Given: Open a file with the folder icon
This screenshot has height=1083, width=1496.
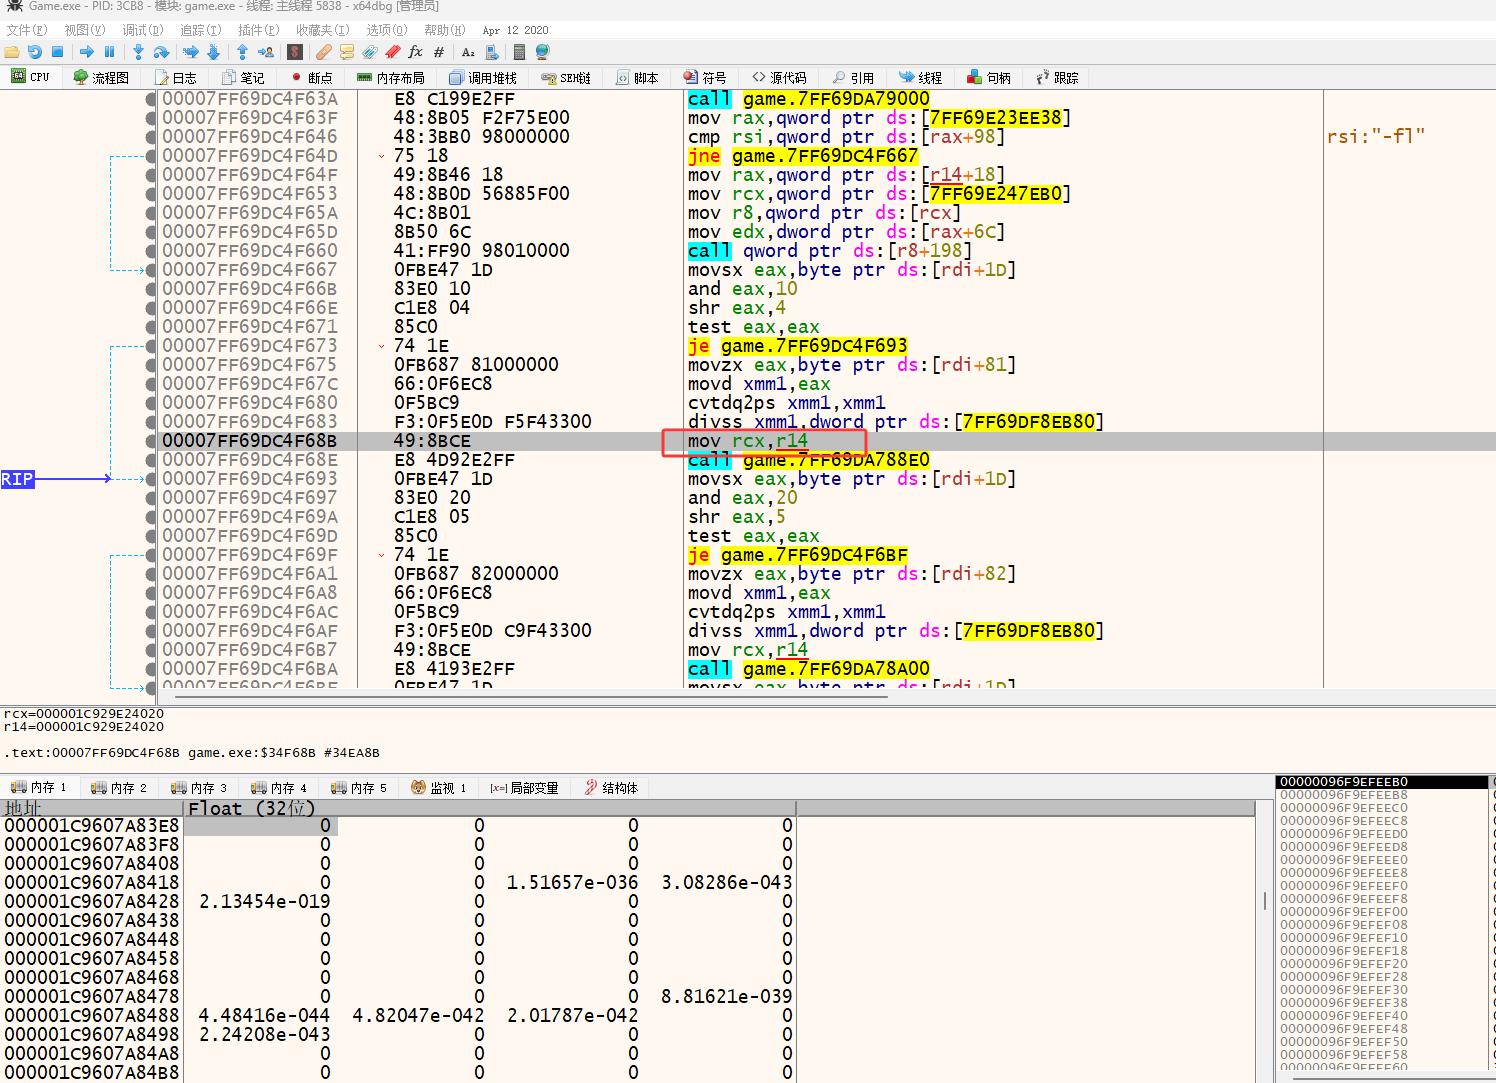Looking at the screenshot, I should [12, 52].
